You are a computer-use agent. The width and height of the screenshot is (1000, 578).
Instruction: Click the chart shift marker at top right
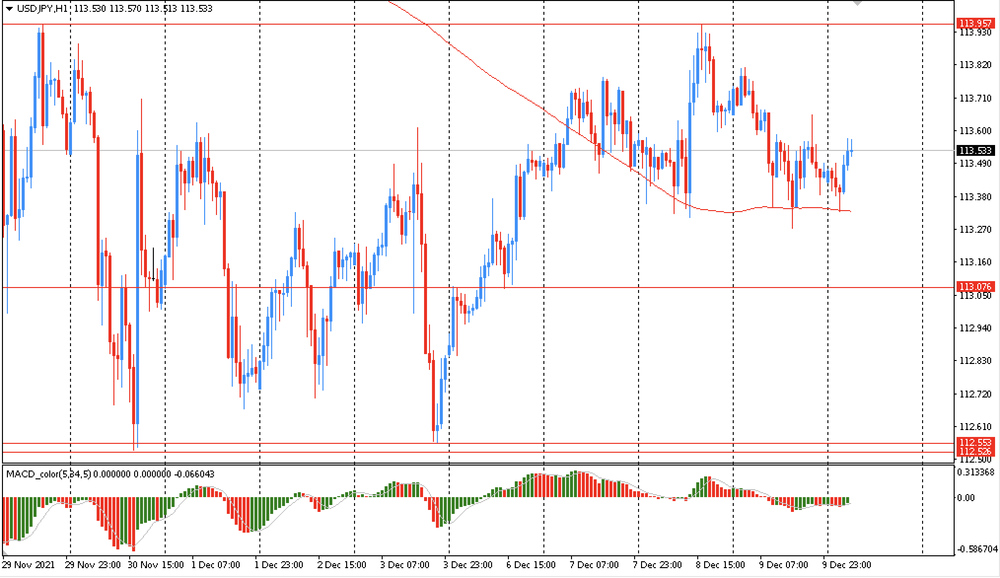click(859, 3)
